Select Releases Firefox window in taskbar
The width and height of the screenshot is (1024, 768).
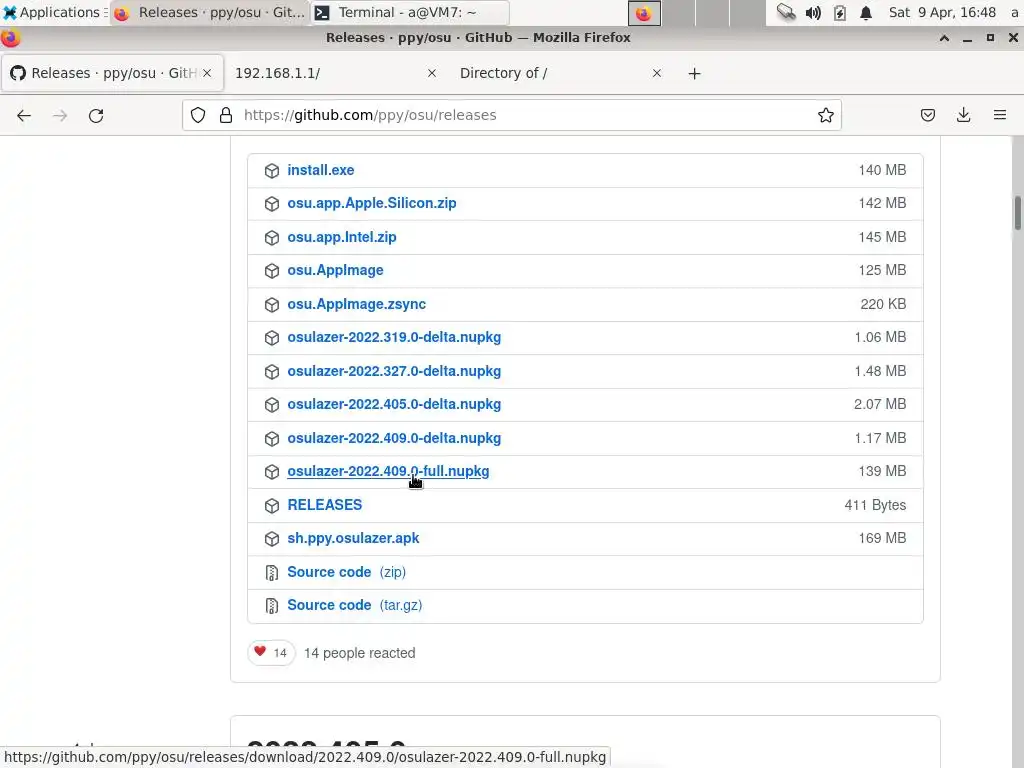click(210, 12)
